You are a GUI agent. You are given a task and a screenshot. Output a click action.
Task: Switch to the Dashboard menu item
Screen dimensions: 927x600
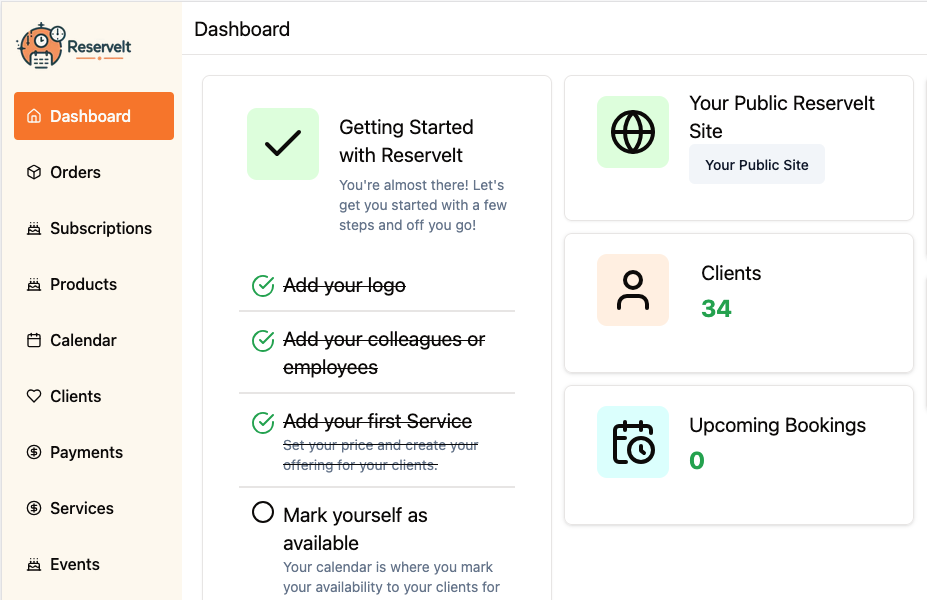(x=92, y=116)
